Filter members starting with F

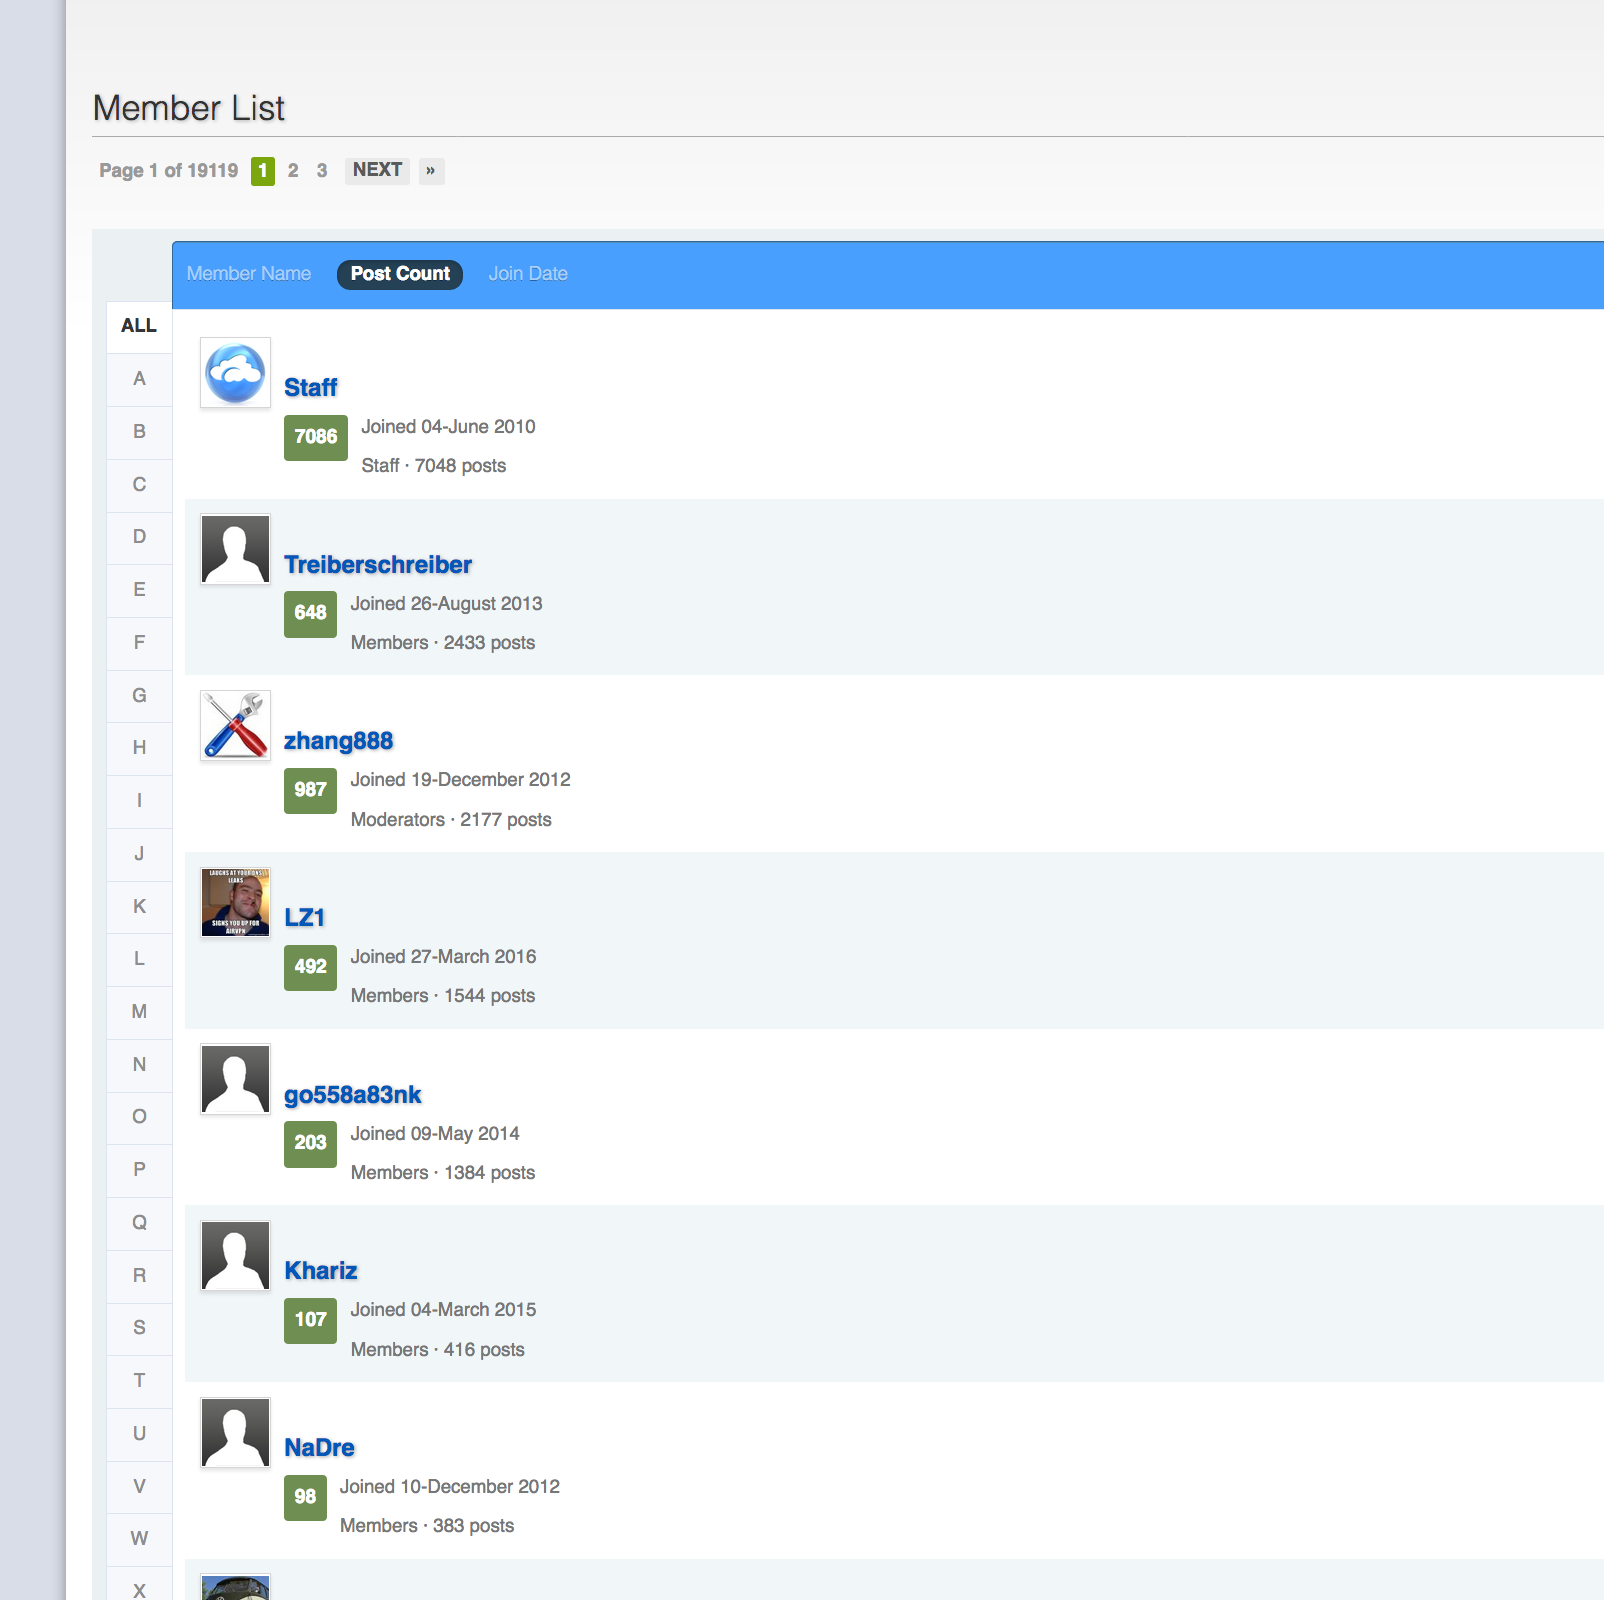[139, 643]
